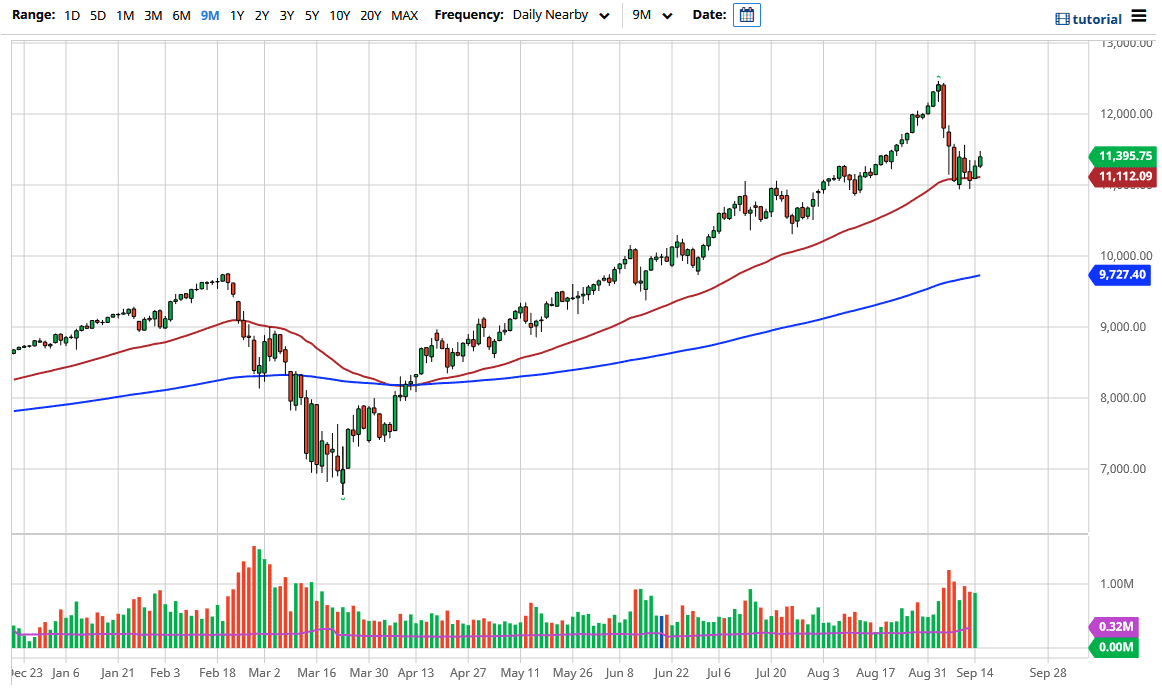Select the 5D range
1162x688 pixels.
pyautogui.click(x=97, y=16)
